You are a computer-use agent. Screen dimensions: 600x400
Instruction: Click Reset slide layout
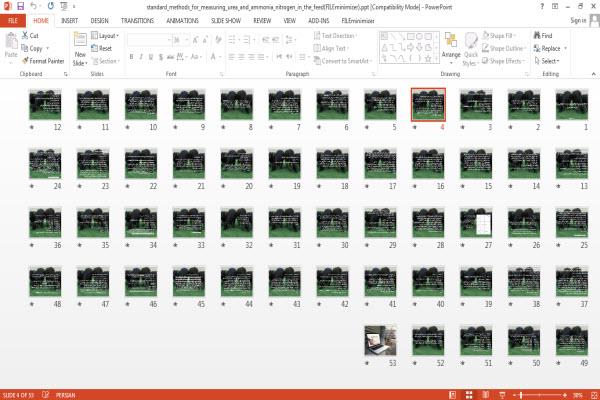coord(102,48)
